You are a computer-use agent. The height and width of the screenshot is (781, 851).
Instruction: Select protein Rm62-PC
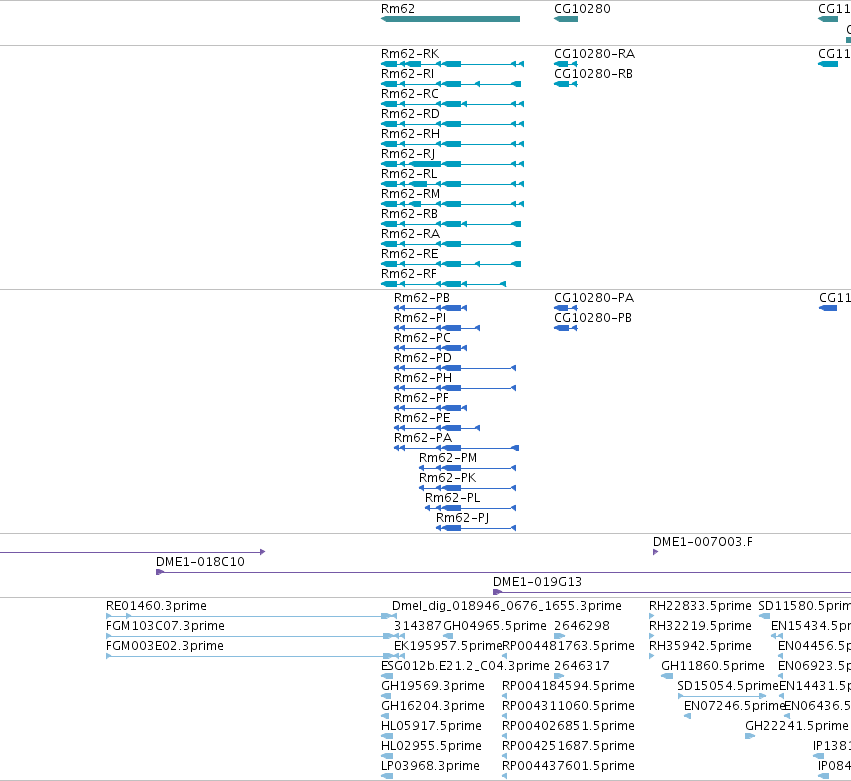(430, 348)
